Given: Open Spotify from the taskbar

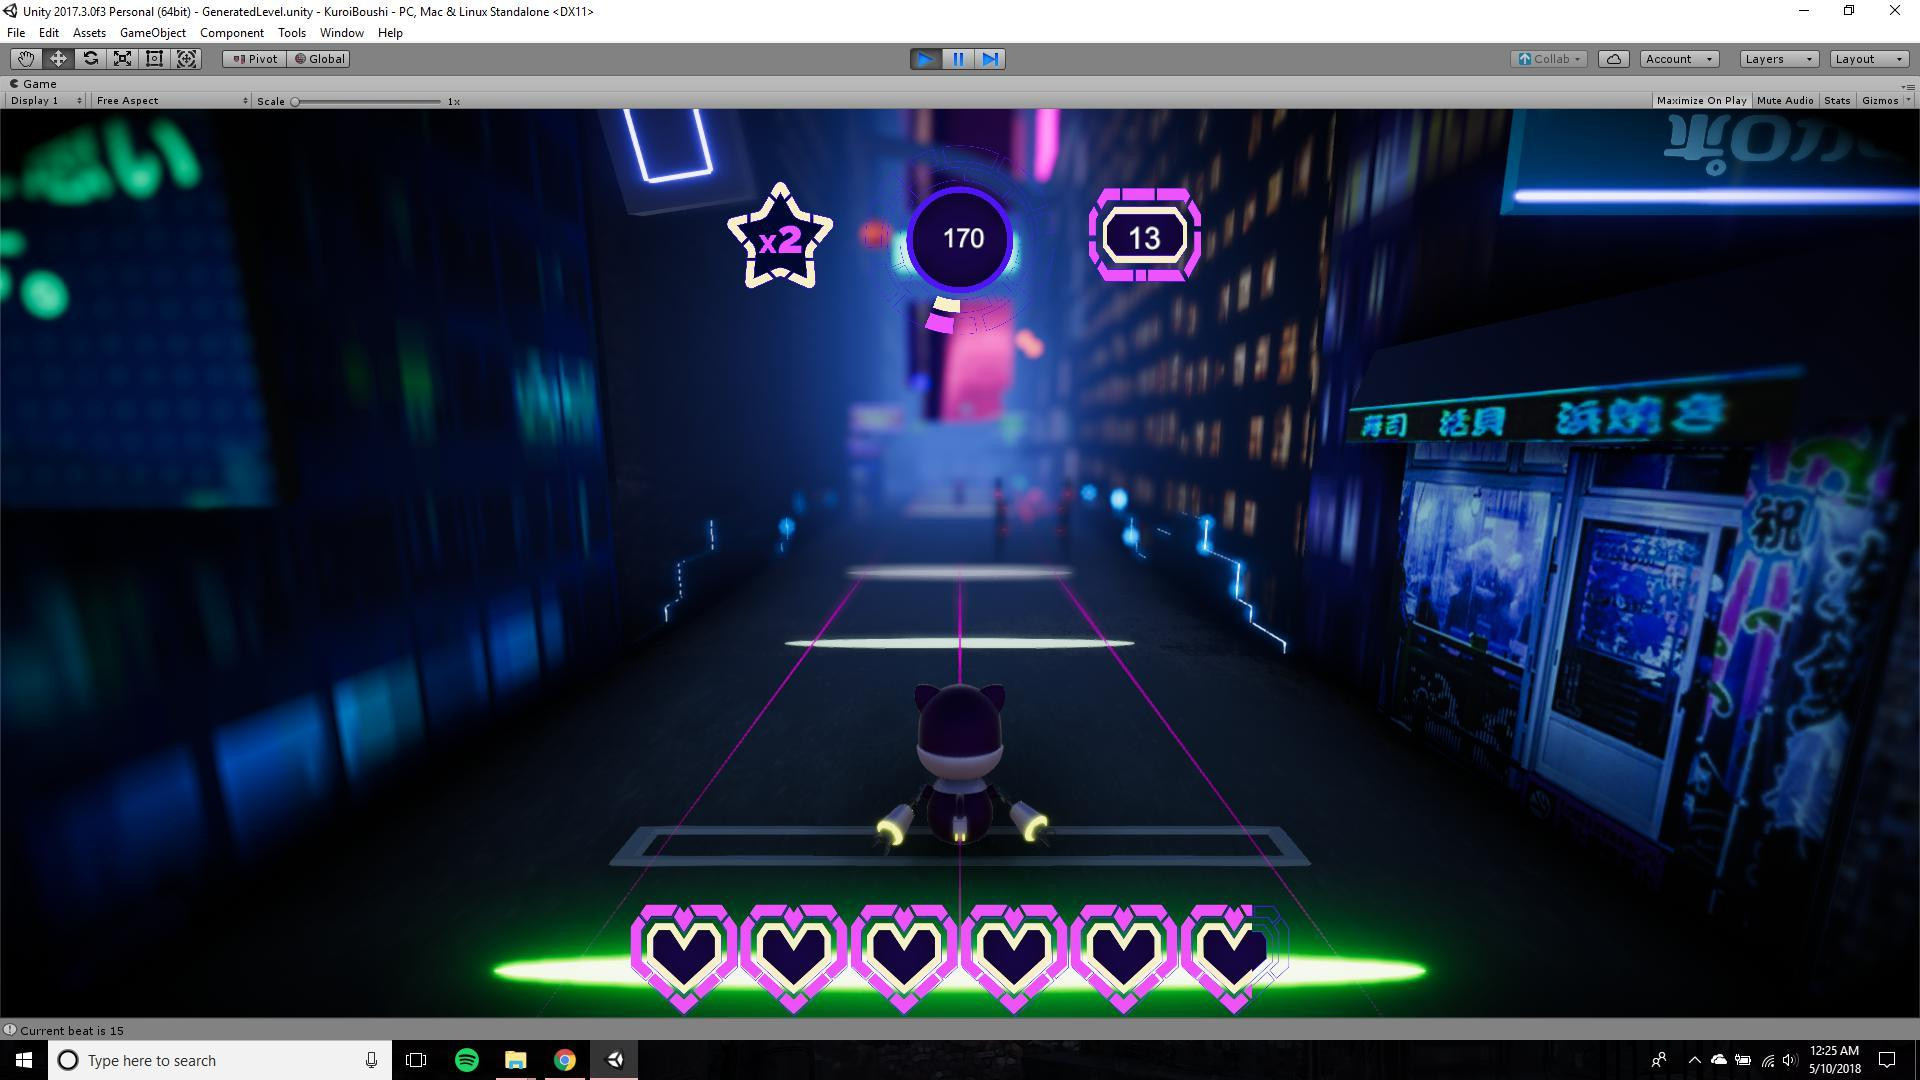Looking at the screenshot, I should pyautogui.click(x=466, y=1060).
